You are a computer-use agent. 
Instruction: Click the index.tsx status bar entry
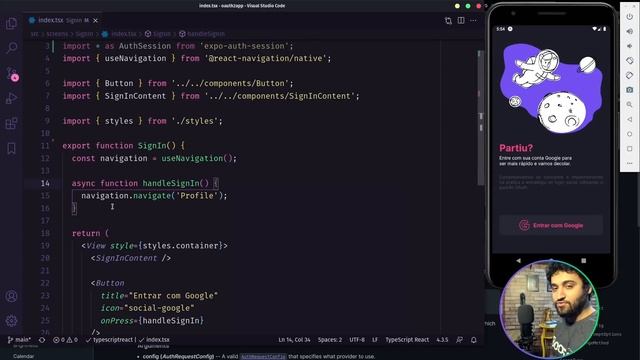pos(154,340)
